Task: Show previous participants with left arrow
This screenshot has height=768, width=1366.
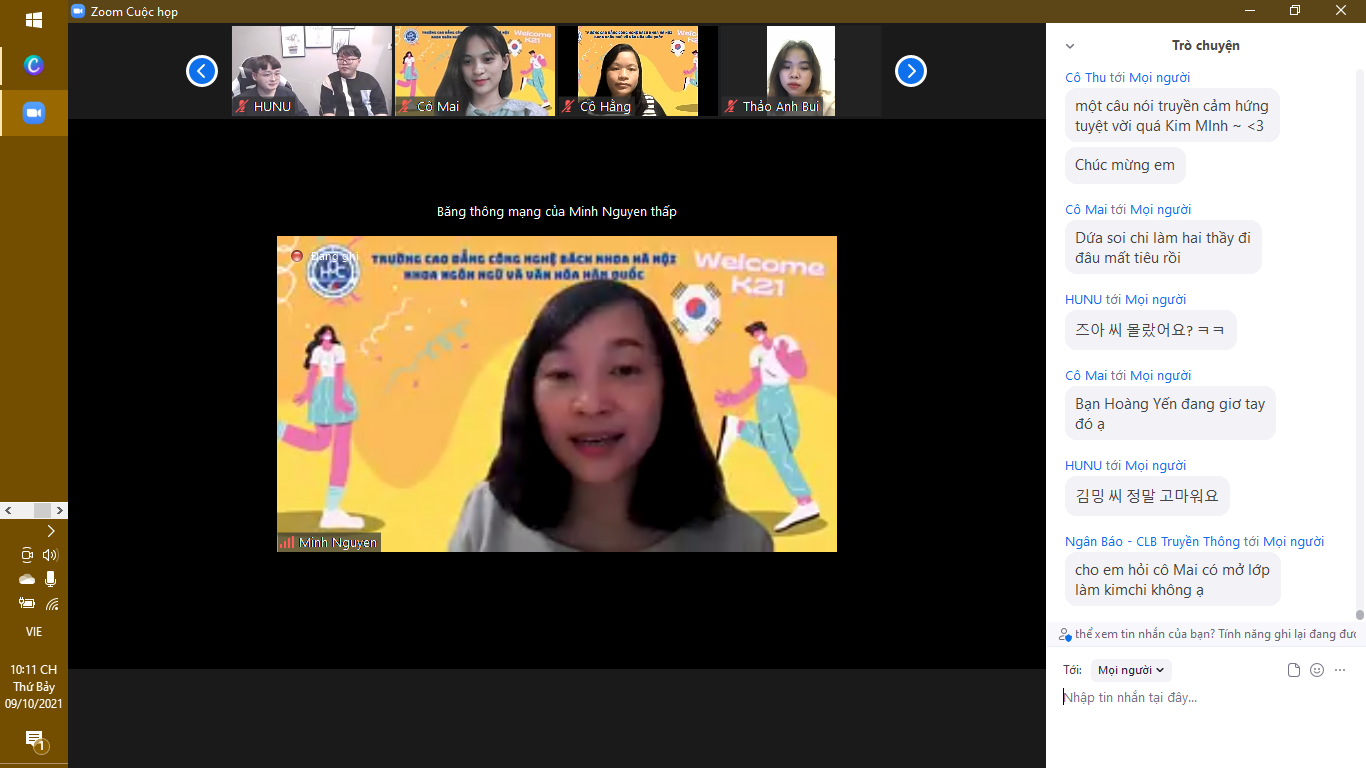Action: click(x=202, y=71)
